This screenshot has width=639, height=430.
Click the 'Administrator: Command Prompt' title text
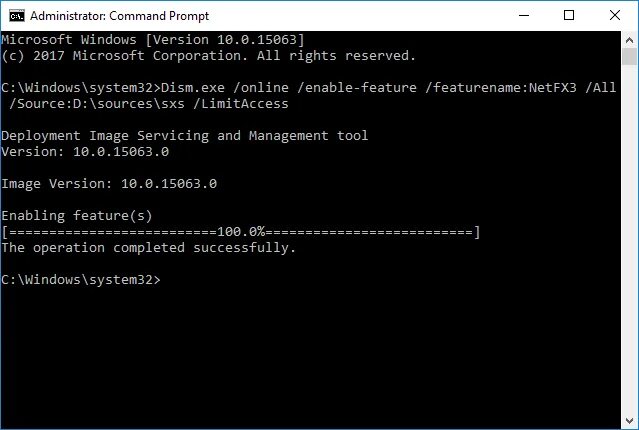pos(119,16)
